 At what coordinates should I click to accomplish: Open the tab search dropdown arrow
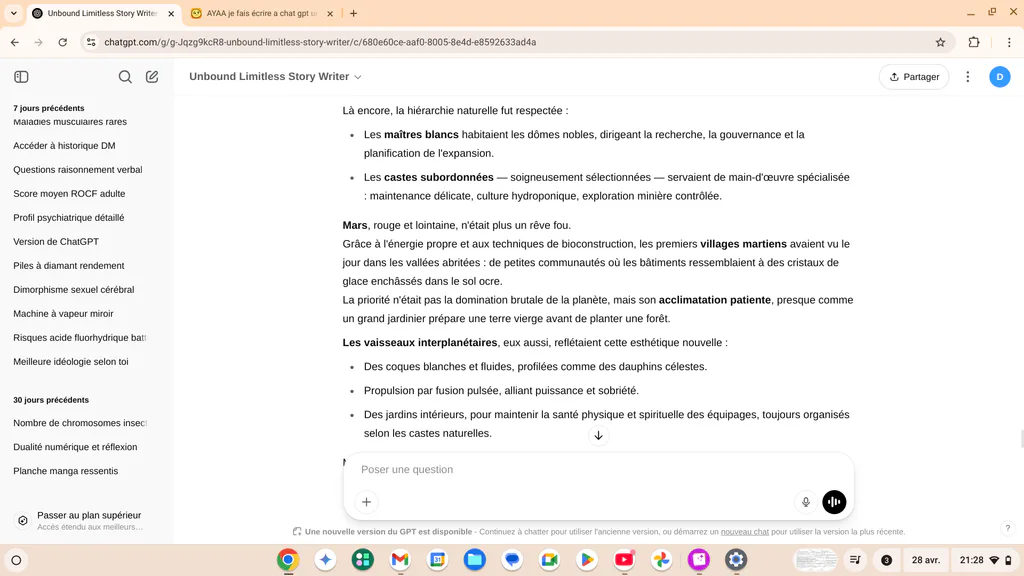(x=14, y=13)
